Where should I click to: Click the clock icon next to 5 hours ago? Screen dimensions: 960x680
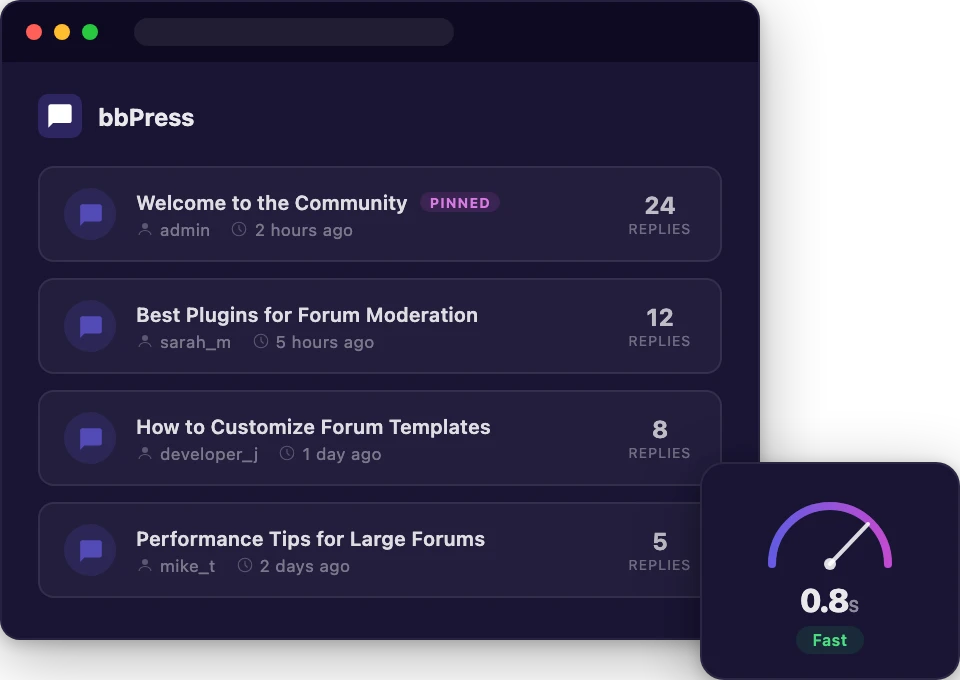260,342
